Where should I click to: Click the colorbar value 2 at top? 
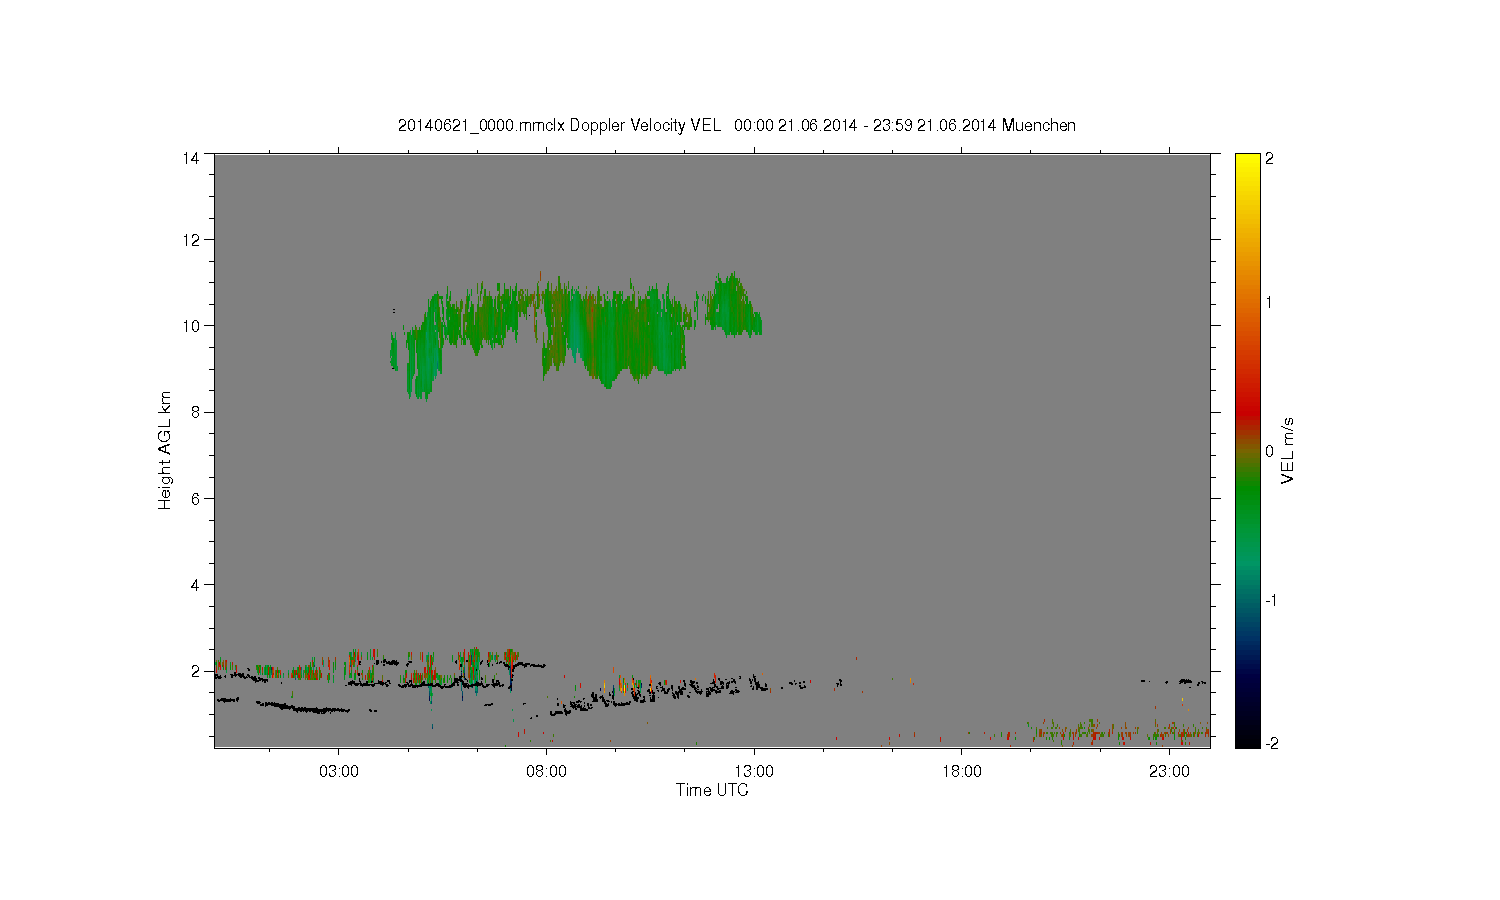coord(1270,158)
